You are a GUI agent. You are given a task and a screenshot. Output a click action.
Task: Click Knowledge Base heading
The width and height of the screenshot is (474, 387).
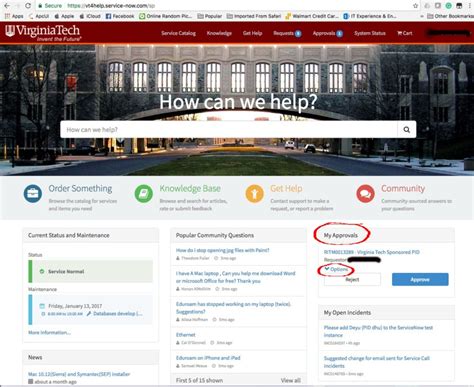pos(190,188)
